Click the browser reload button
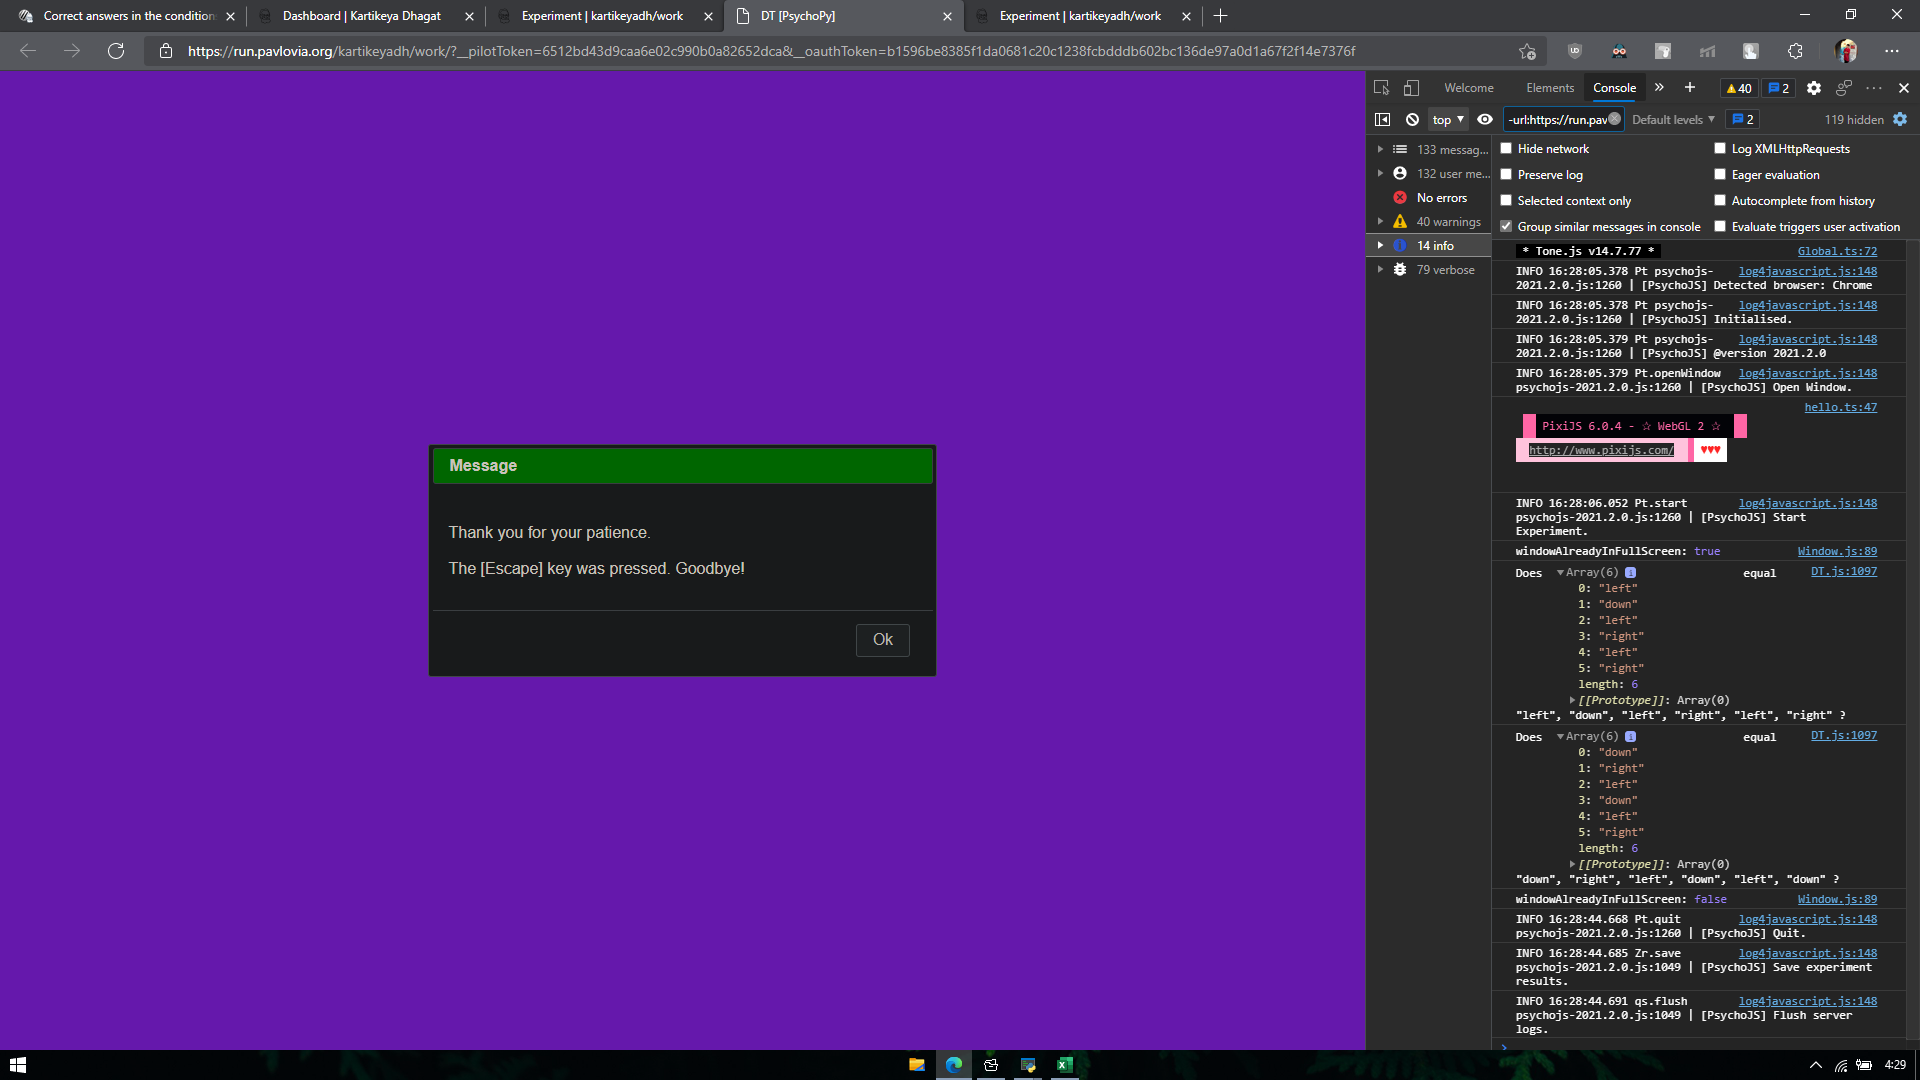Viewport: 1920px width, 1080px height. point(116,51)
